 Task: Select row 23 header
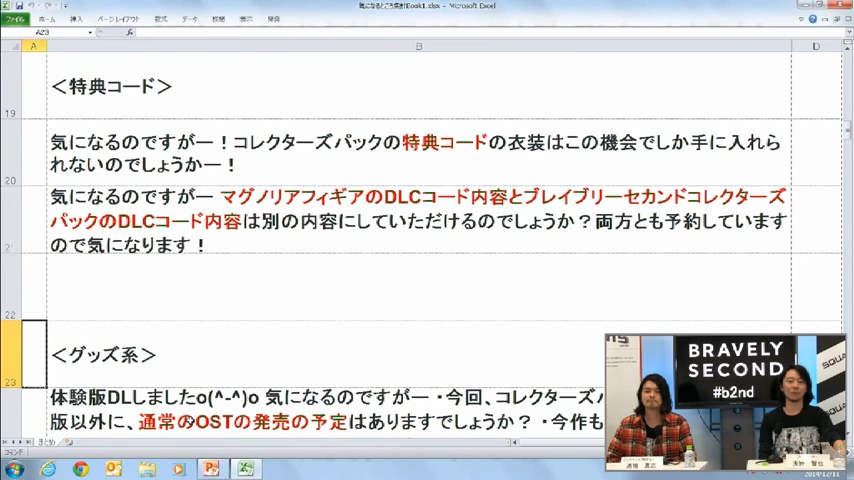[10, 354]
